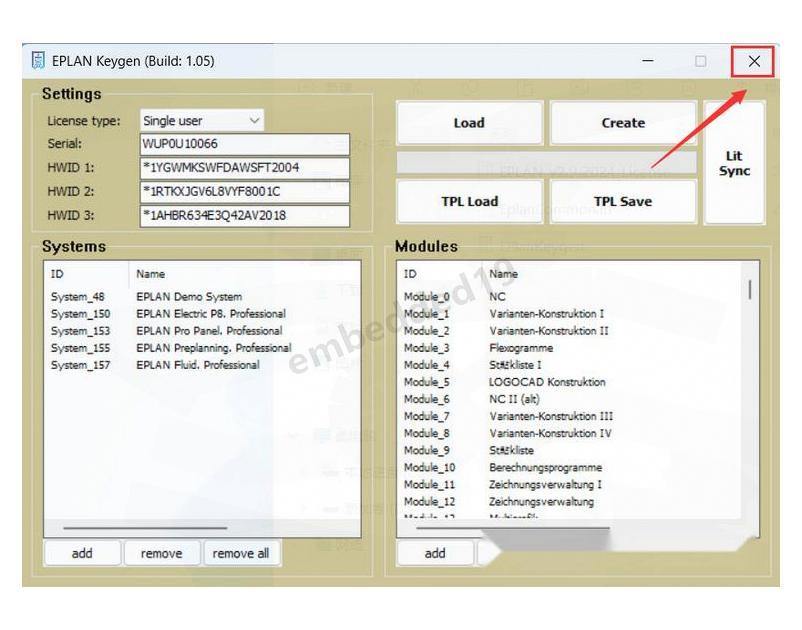This screenshot has height=630, width=802.
Task: Open the License type dropdown
Action: [x=202, y=121]
